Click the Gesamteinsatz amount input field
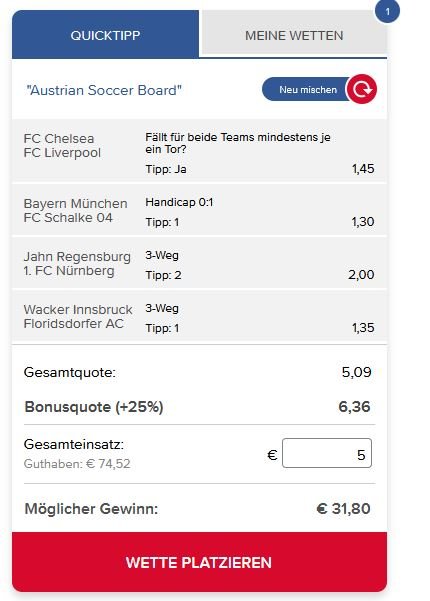 point(327,453)
